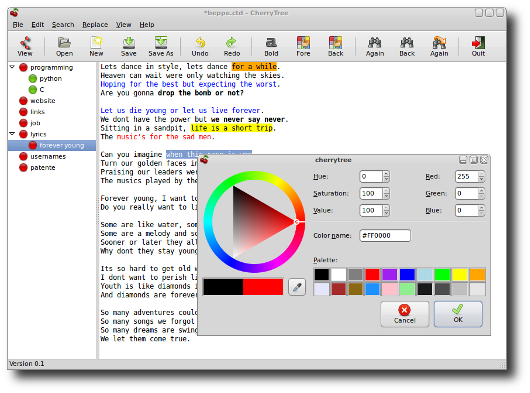Pick the black palette swatch in top row
The image size is (530, 393).
(x=321, y=274)
